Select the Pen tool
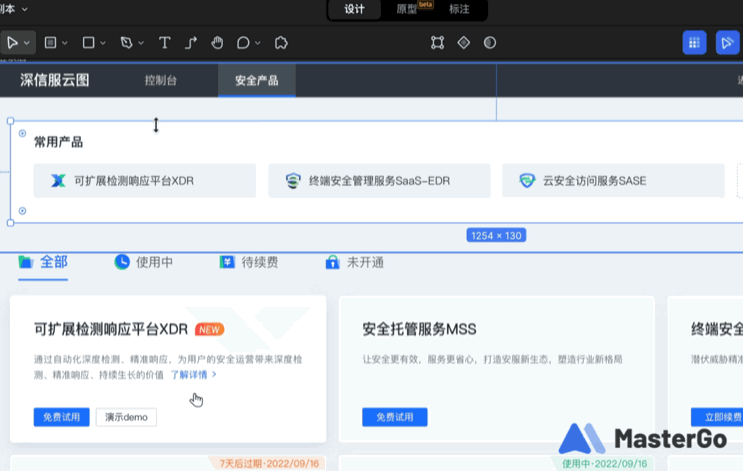743x471 pixels. [x=127, y=43]
